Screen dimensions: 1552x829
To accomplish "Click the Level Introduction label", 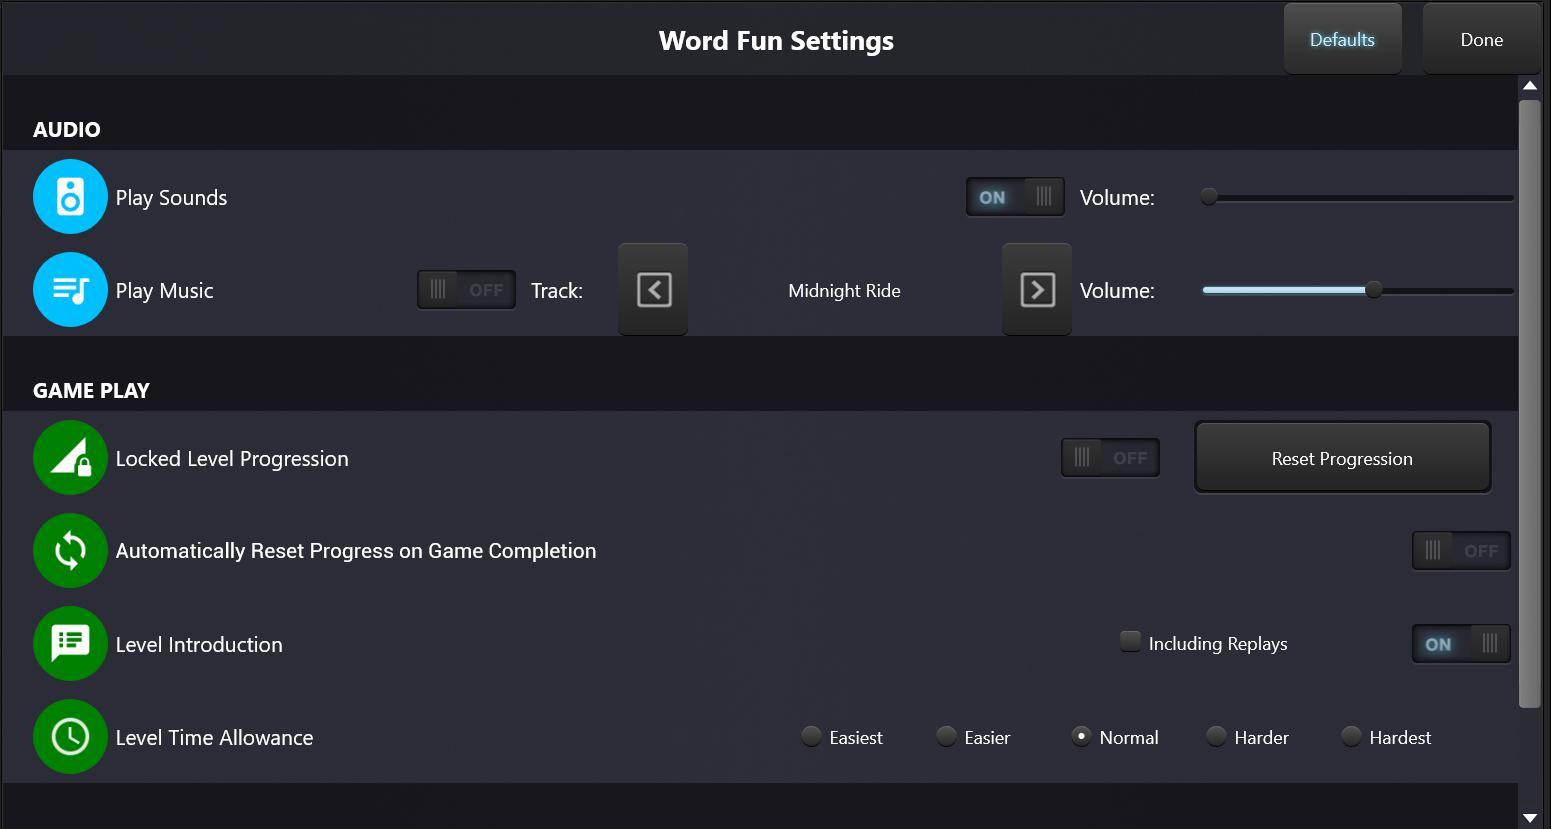I will tap(199, 645).
